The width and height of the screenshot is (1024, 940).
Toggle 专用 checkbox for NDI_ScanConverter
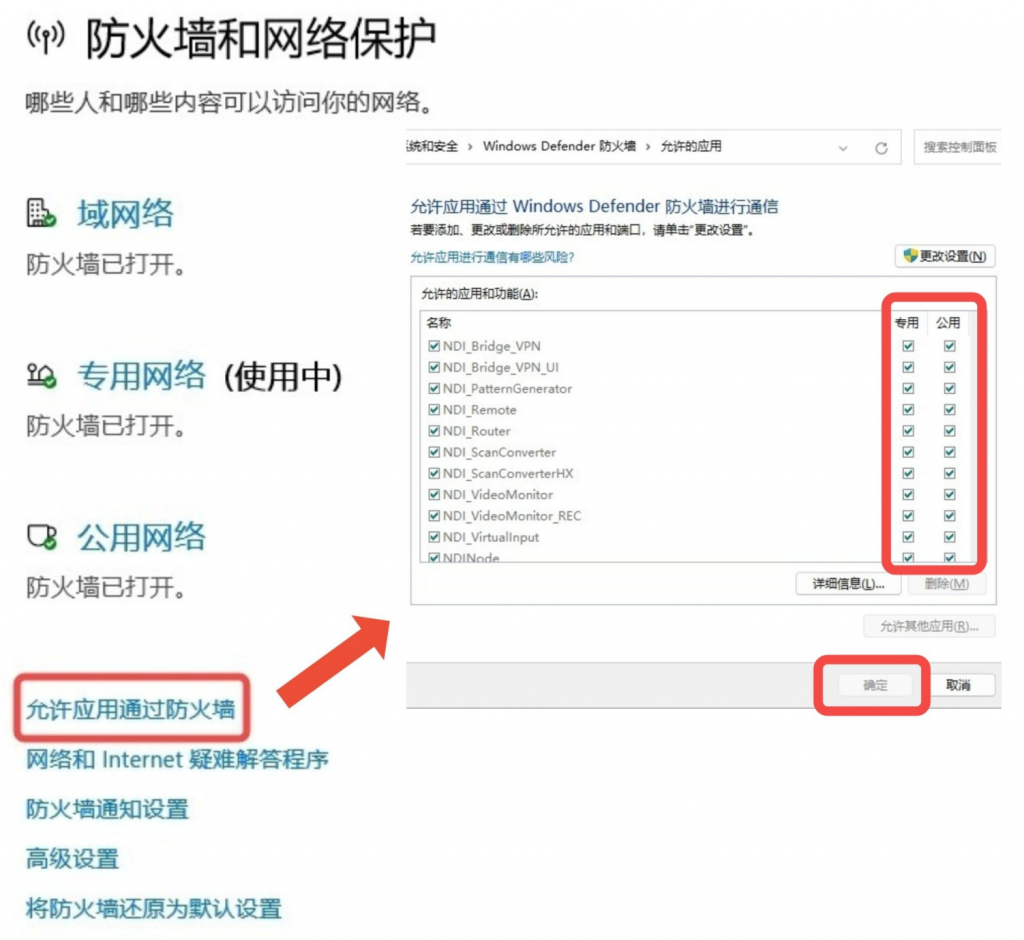(x=908, y=452)
